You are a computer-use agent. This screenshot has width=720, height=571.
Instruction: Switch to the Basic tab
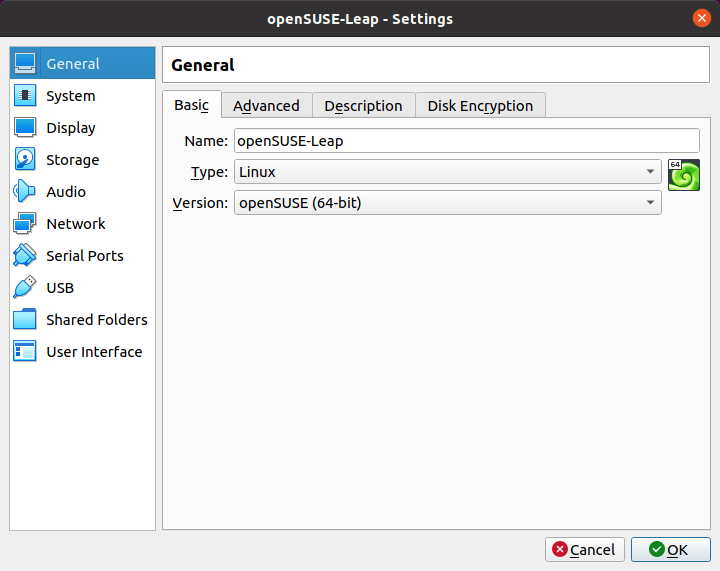pyautogui.click(x=191, y=105)
